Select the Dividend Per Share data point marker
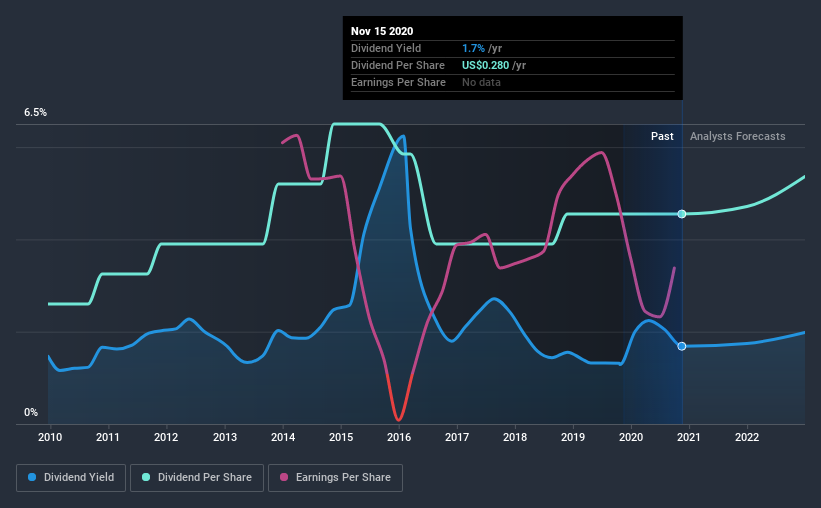 pyautogui.click(x=682, y=214)
